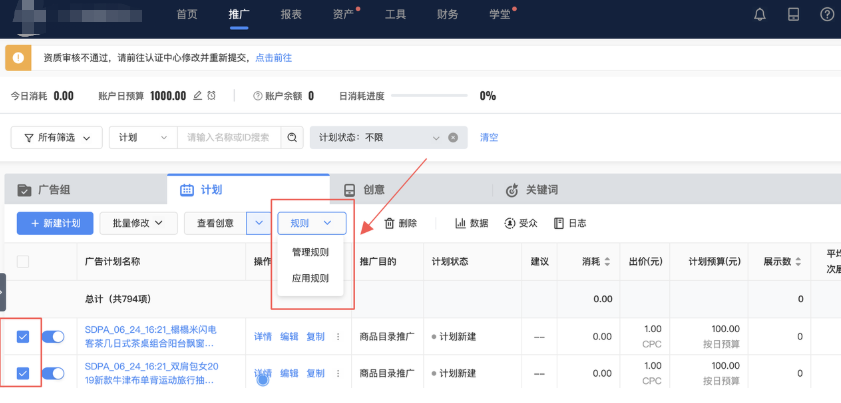Image resolution: width=841 pixels, height=403 pixels.
Task: Switch to the 创意 tab
Action: click(x=411, y=190)
